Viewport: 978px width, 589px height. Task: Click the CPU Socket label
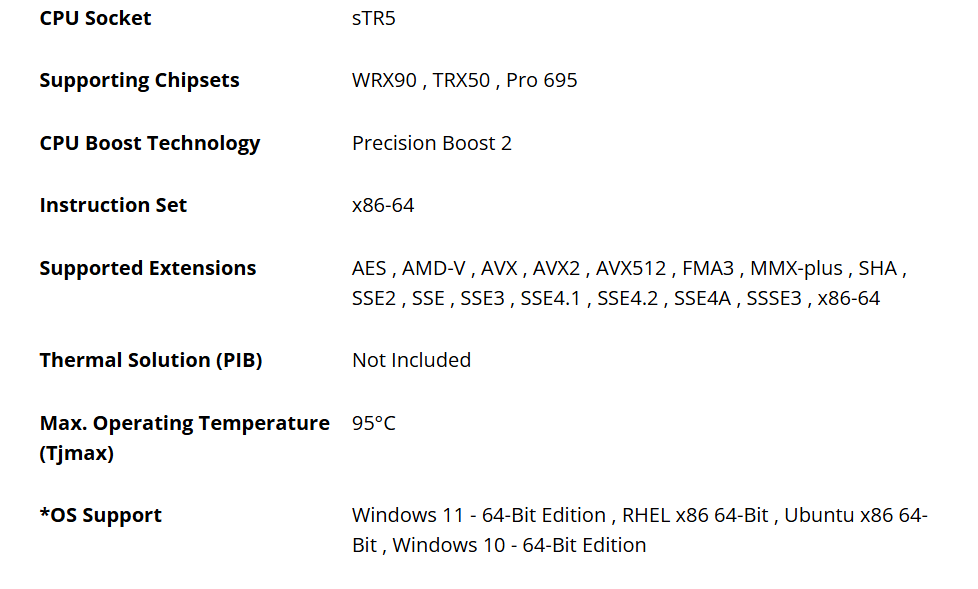point(95,18)
